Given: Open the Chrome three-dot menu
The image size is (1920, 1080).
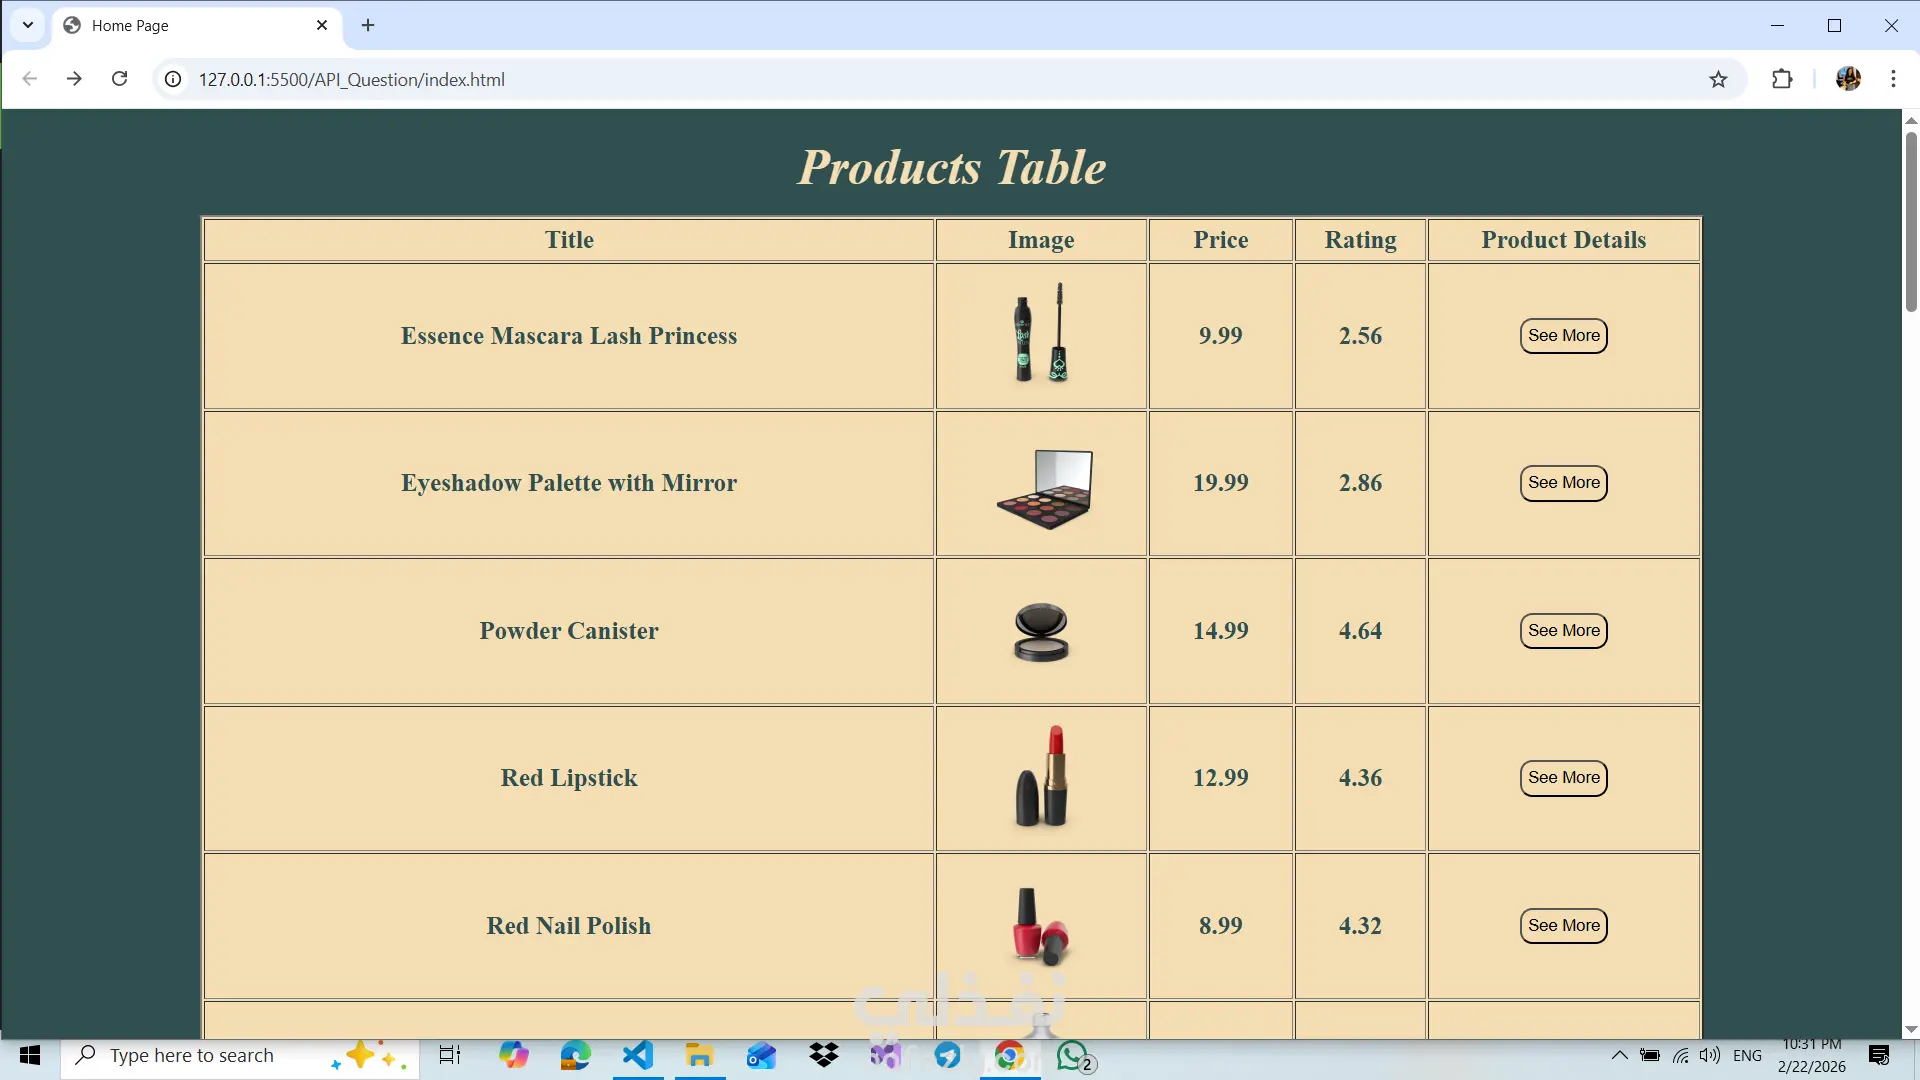Looking at the screenshot, I should [1893, 79].
